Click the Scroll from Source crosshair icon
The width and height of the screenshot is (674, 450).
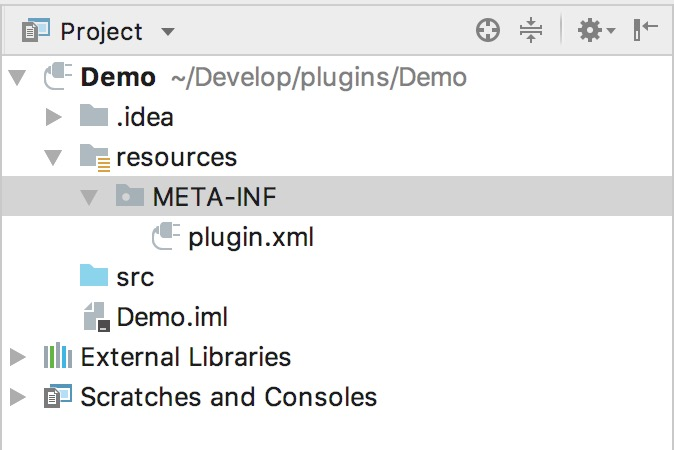click(x=488, y=31)
